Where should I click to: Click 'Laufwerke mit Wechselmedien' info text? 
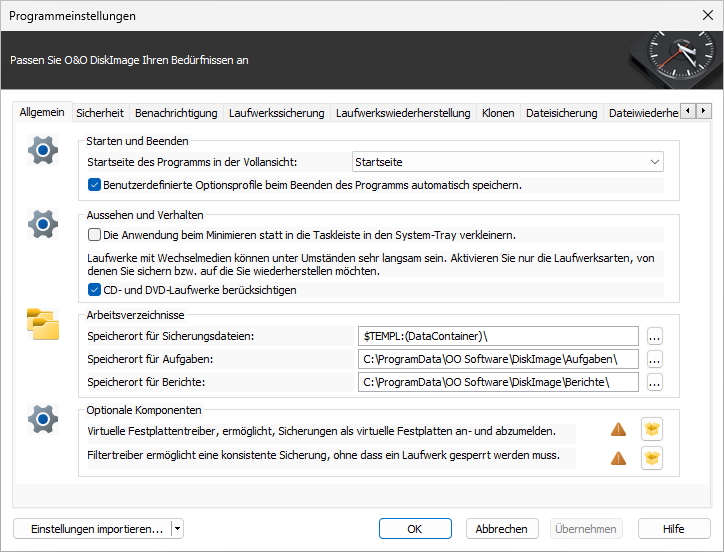tap(371, 264)
